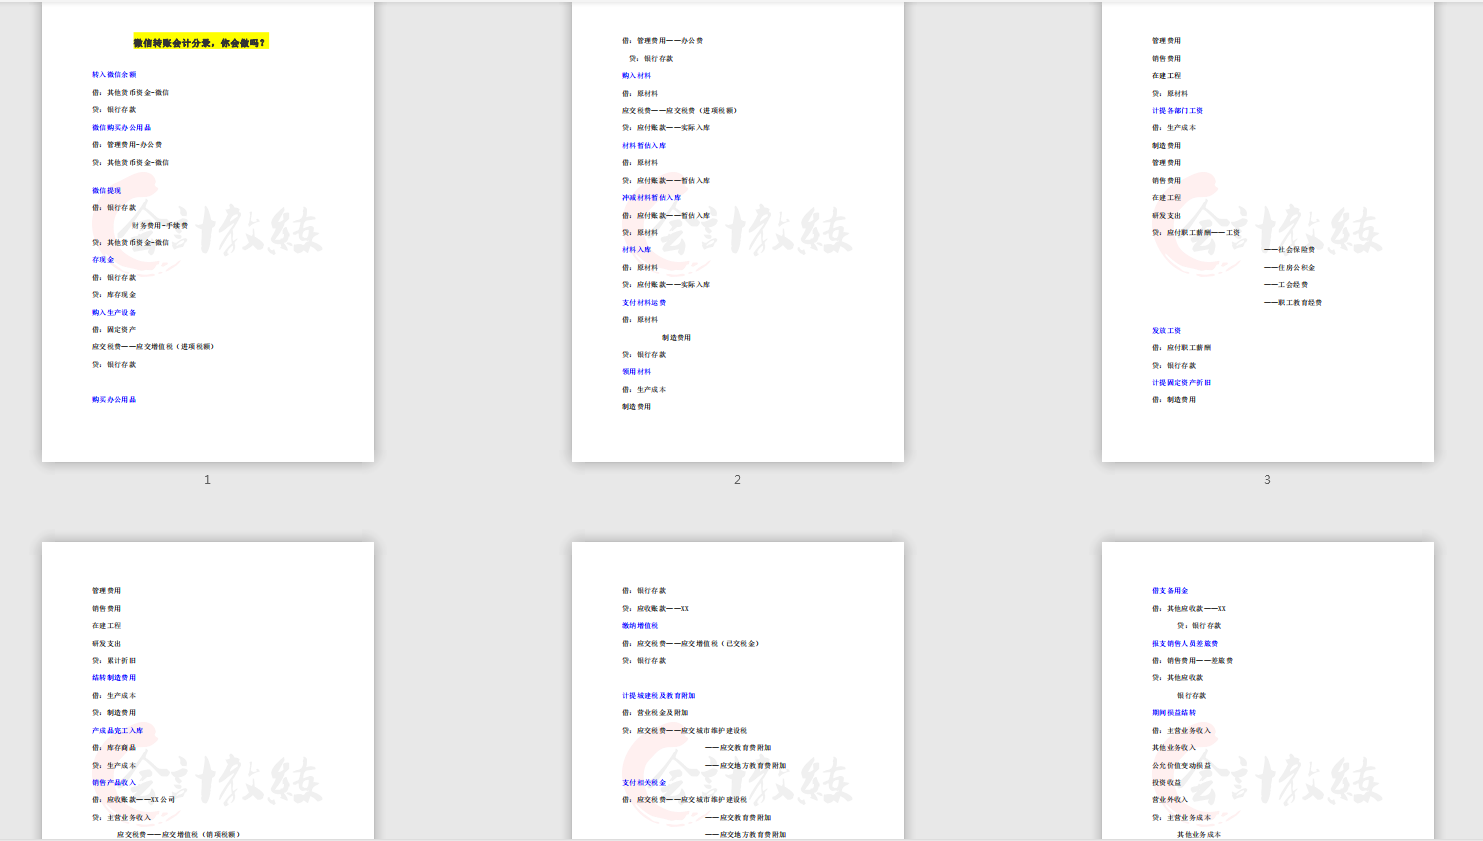Click 应交税费——应交税费（进项税额） on page 2

click(680, 111)
